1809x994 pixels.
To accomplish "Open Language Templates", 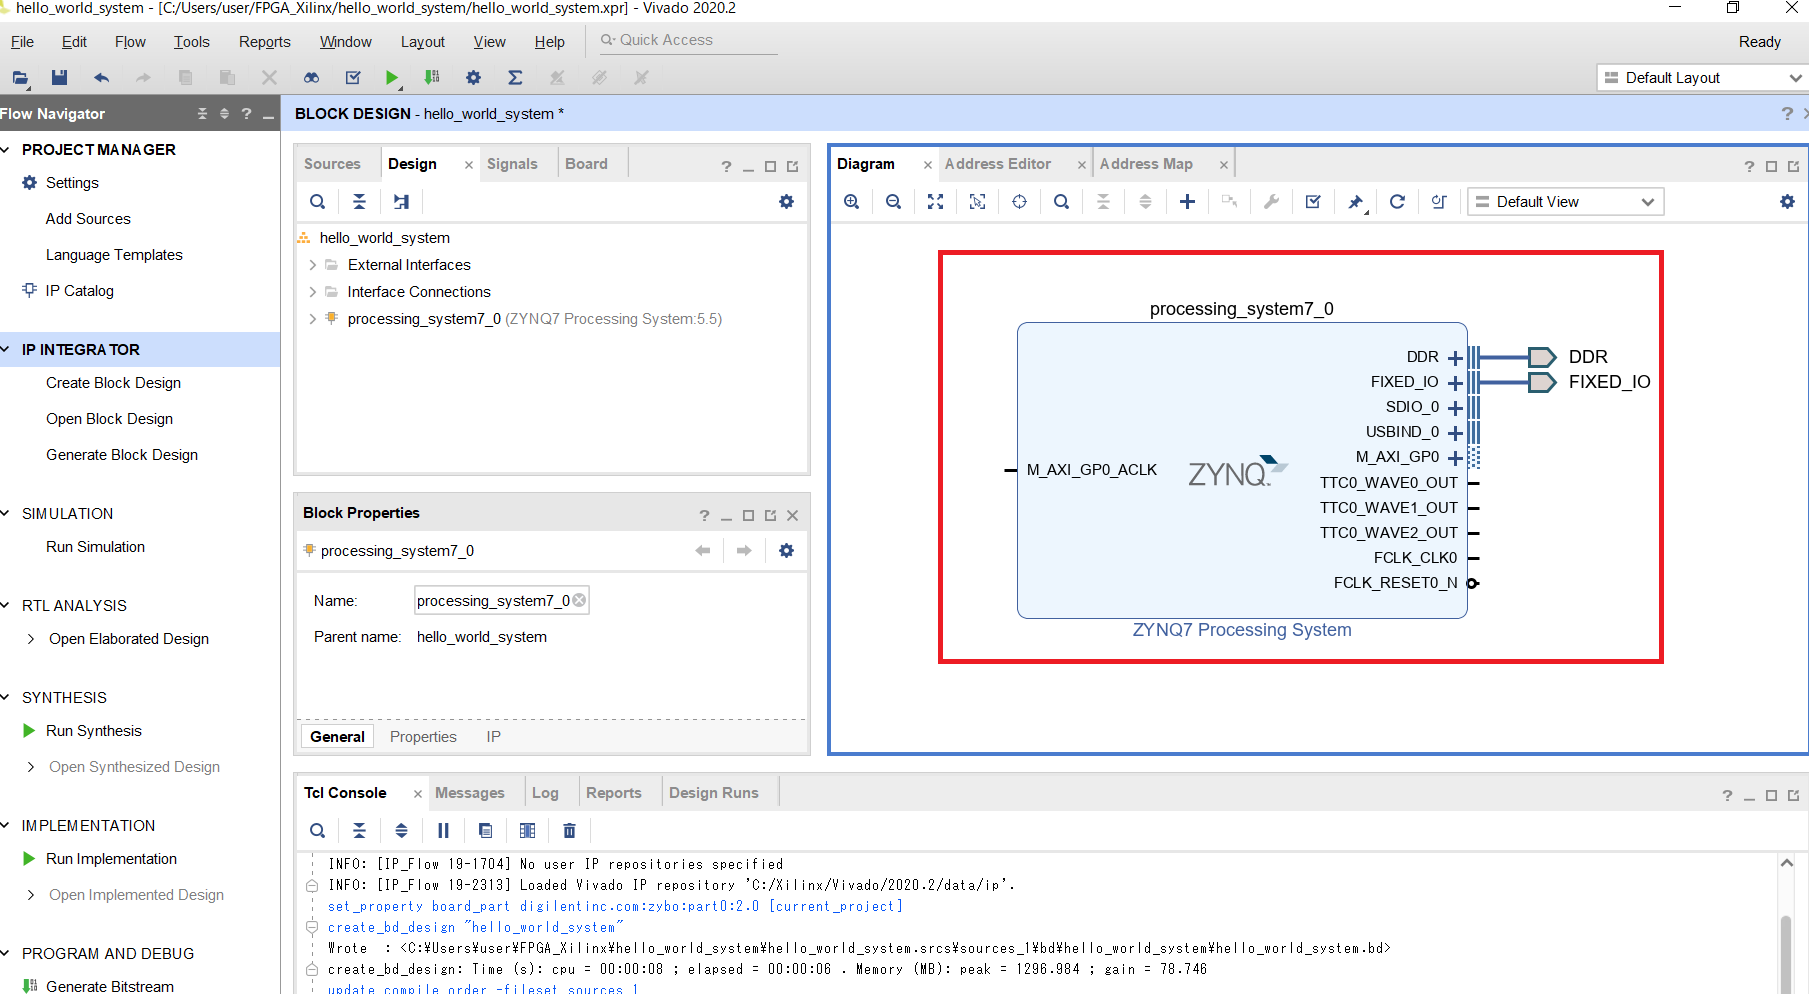I will (x=114, y=255).
